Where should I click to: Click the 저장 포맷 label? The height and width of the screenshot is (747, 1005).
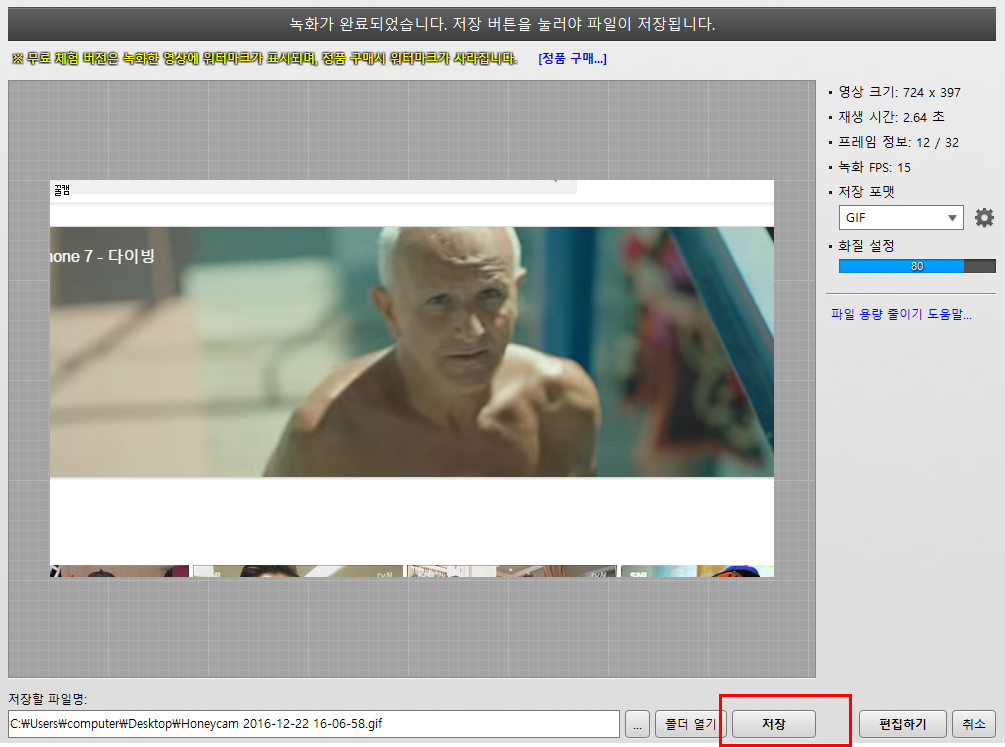point(866,192)
